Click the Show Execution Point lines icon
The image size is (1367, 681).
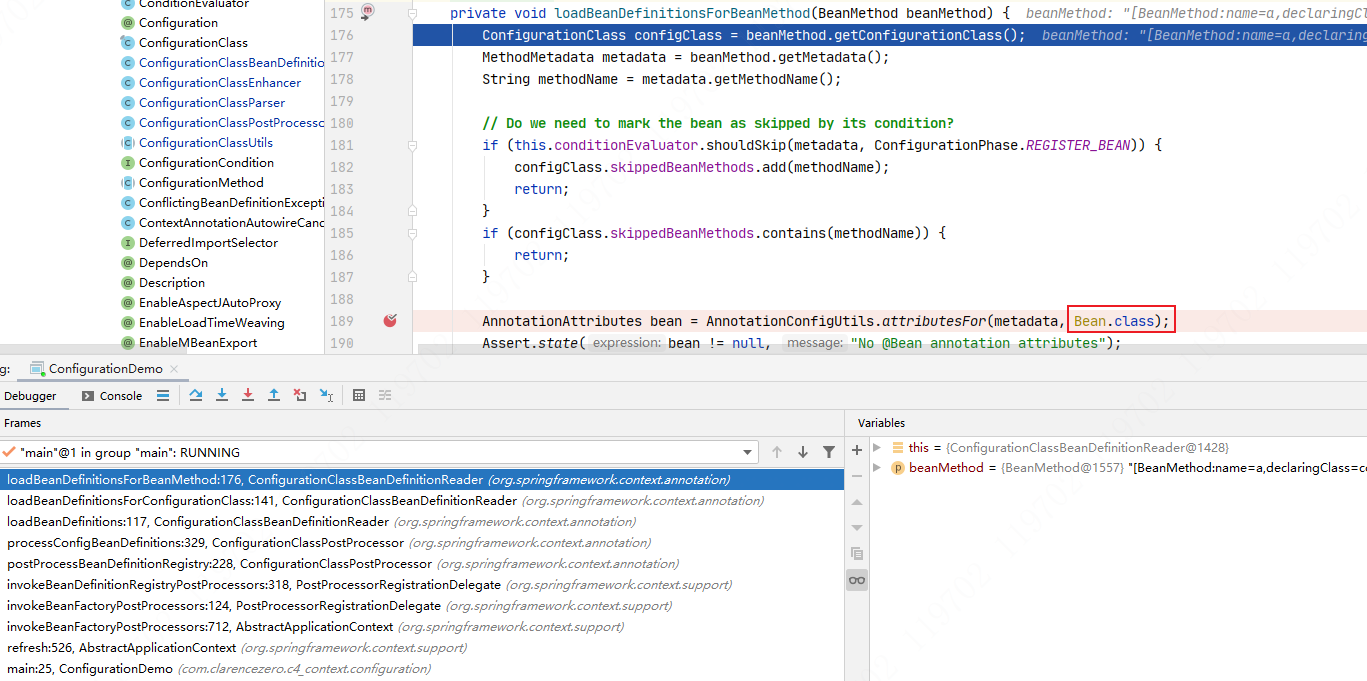(163, 396)
